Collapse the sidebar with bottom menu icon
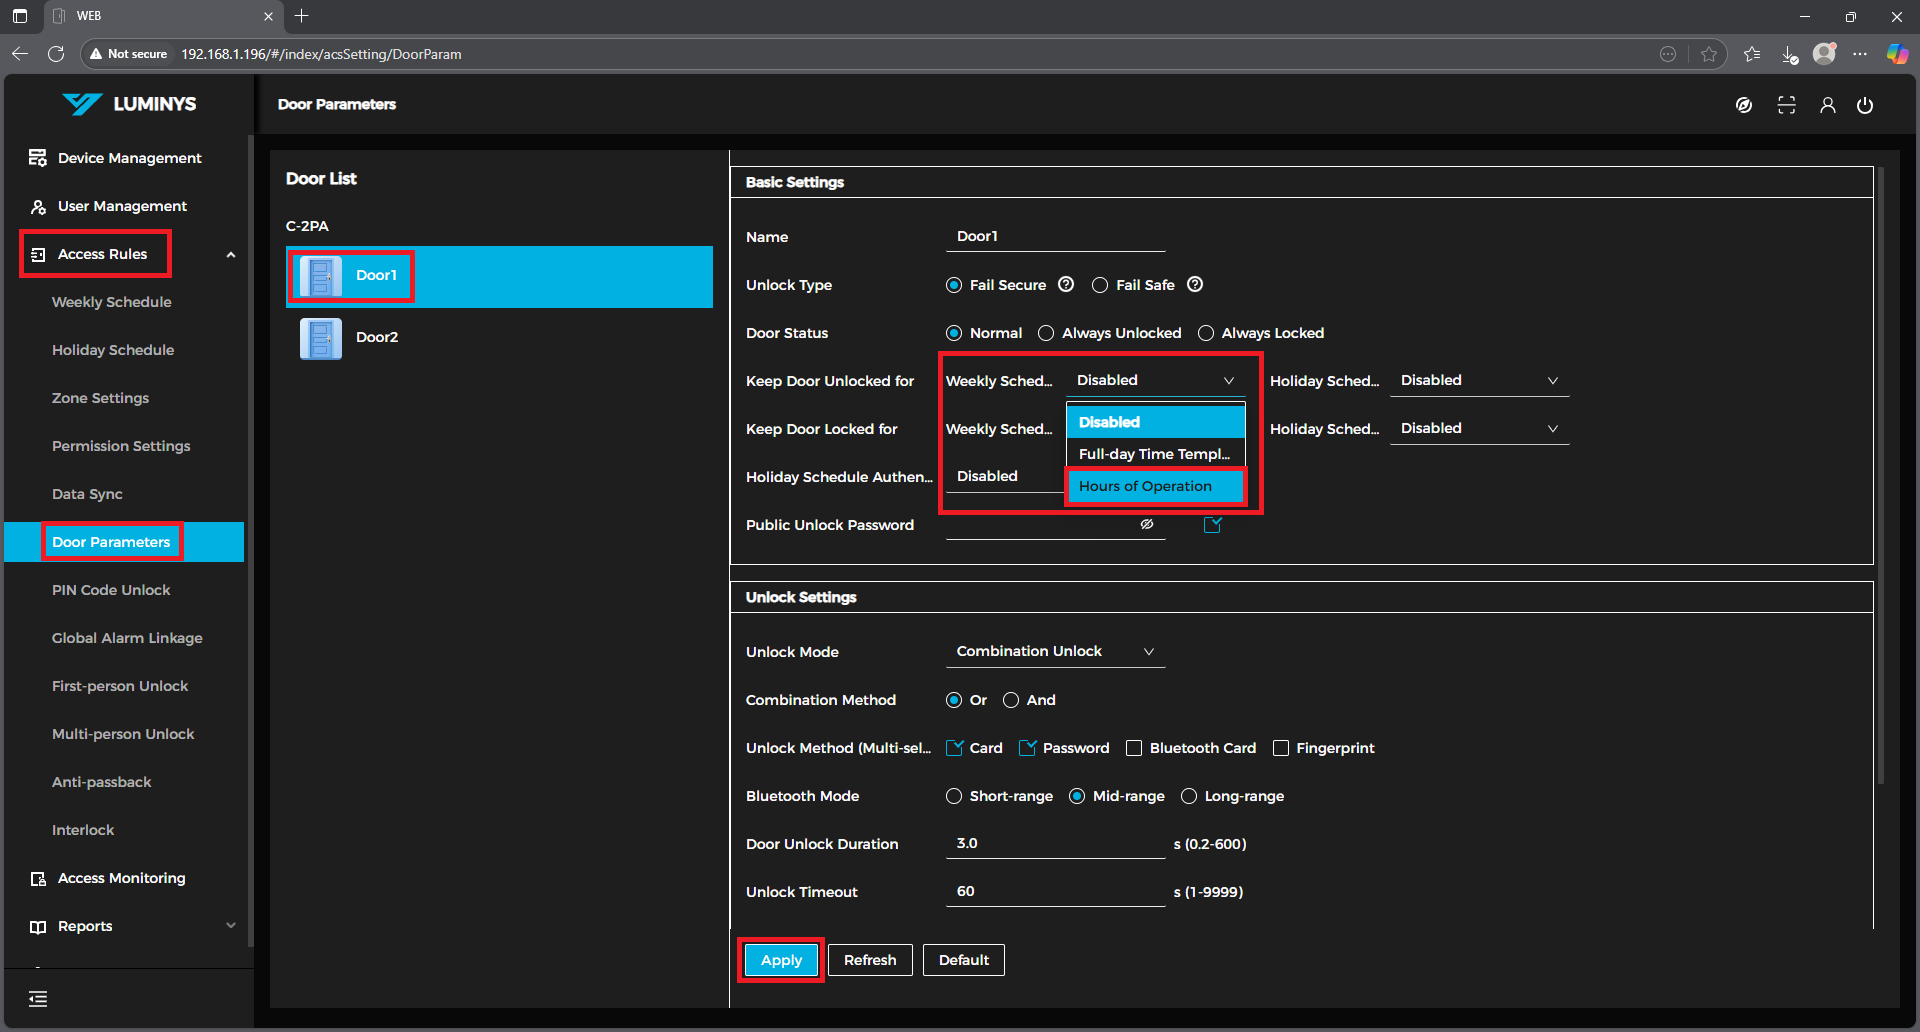Viewport: 1920px width, 1032px height. tap(38, 998)
